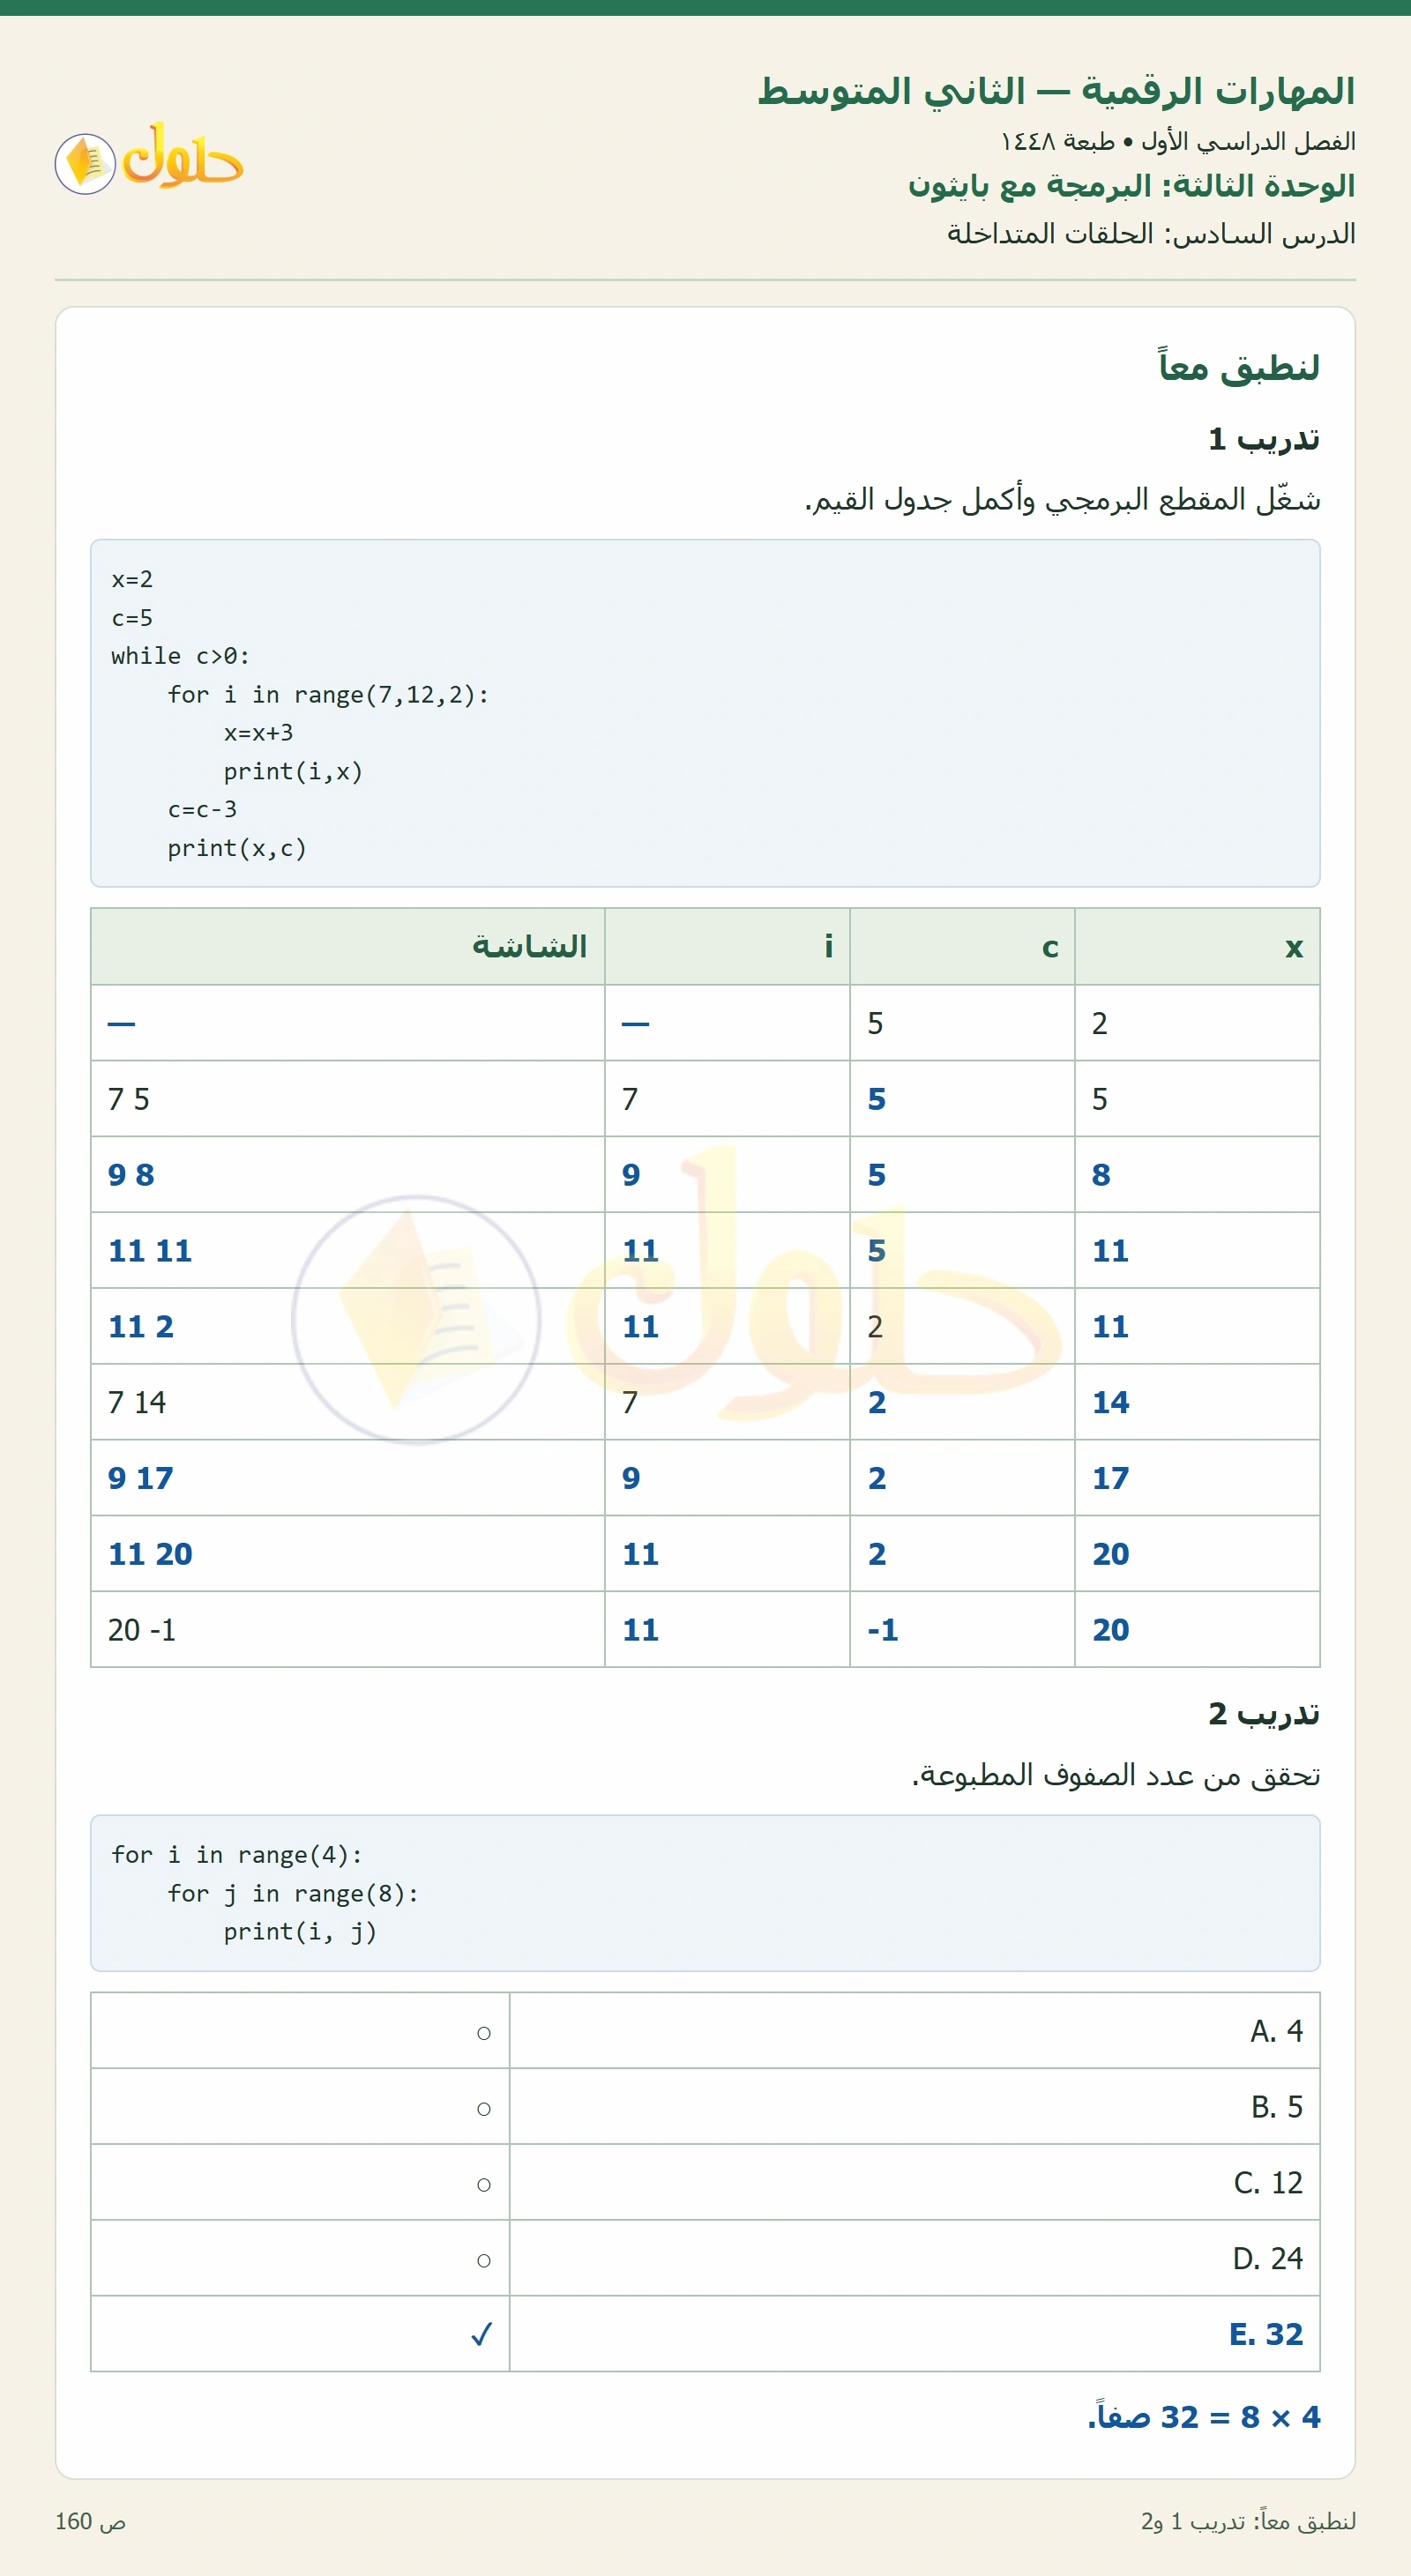Click the heading 'تدريب 2'
Viewport: 1411px width, 2576px height.
coord(1264,1714)
